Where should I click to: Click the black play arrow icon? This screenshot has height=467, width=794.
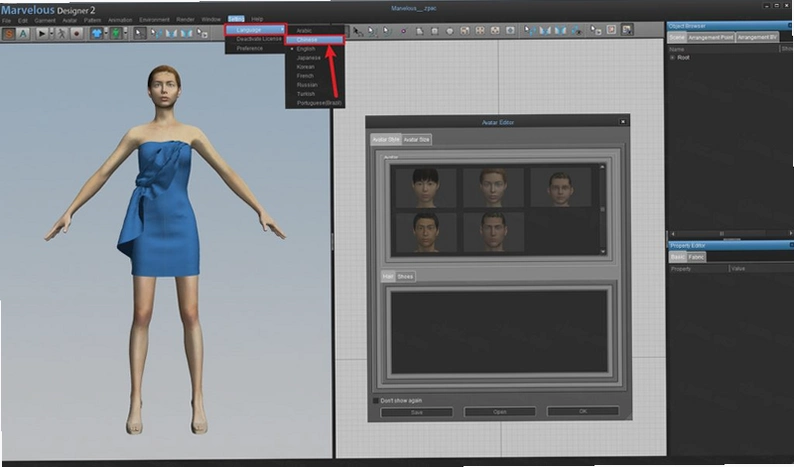click(42, 33)
